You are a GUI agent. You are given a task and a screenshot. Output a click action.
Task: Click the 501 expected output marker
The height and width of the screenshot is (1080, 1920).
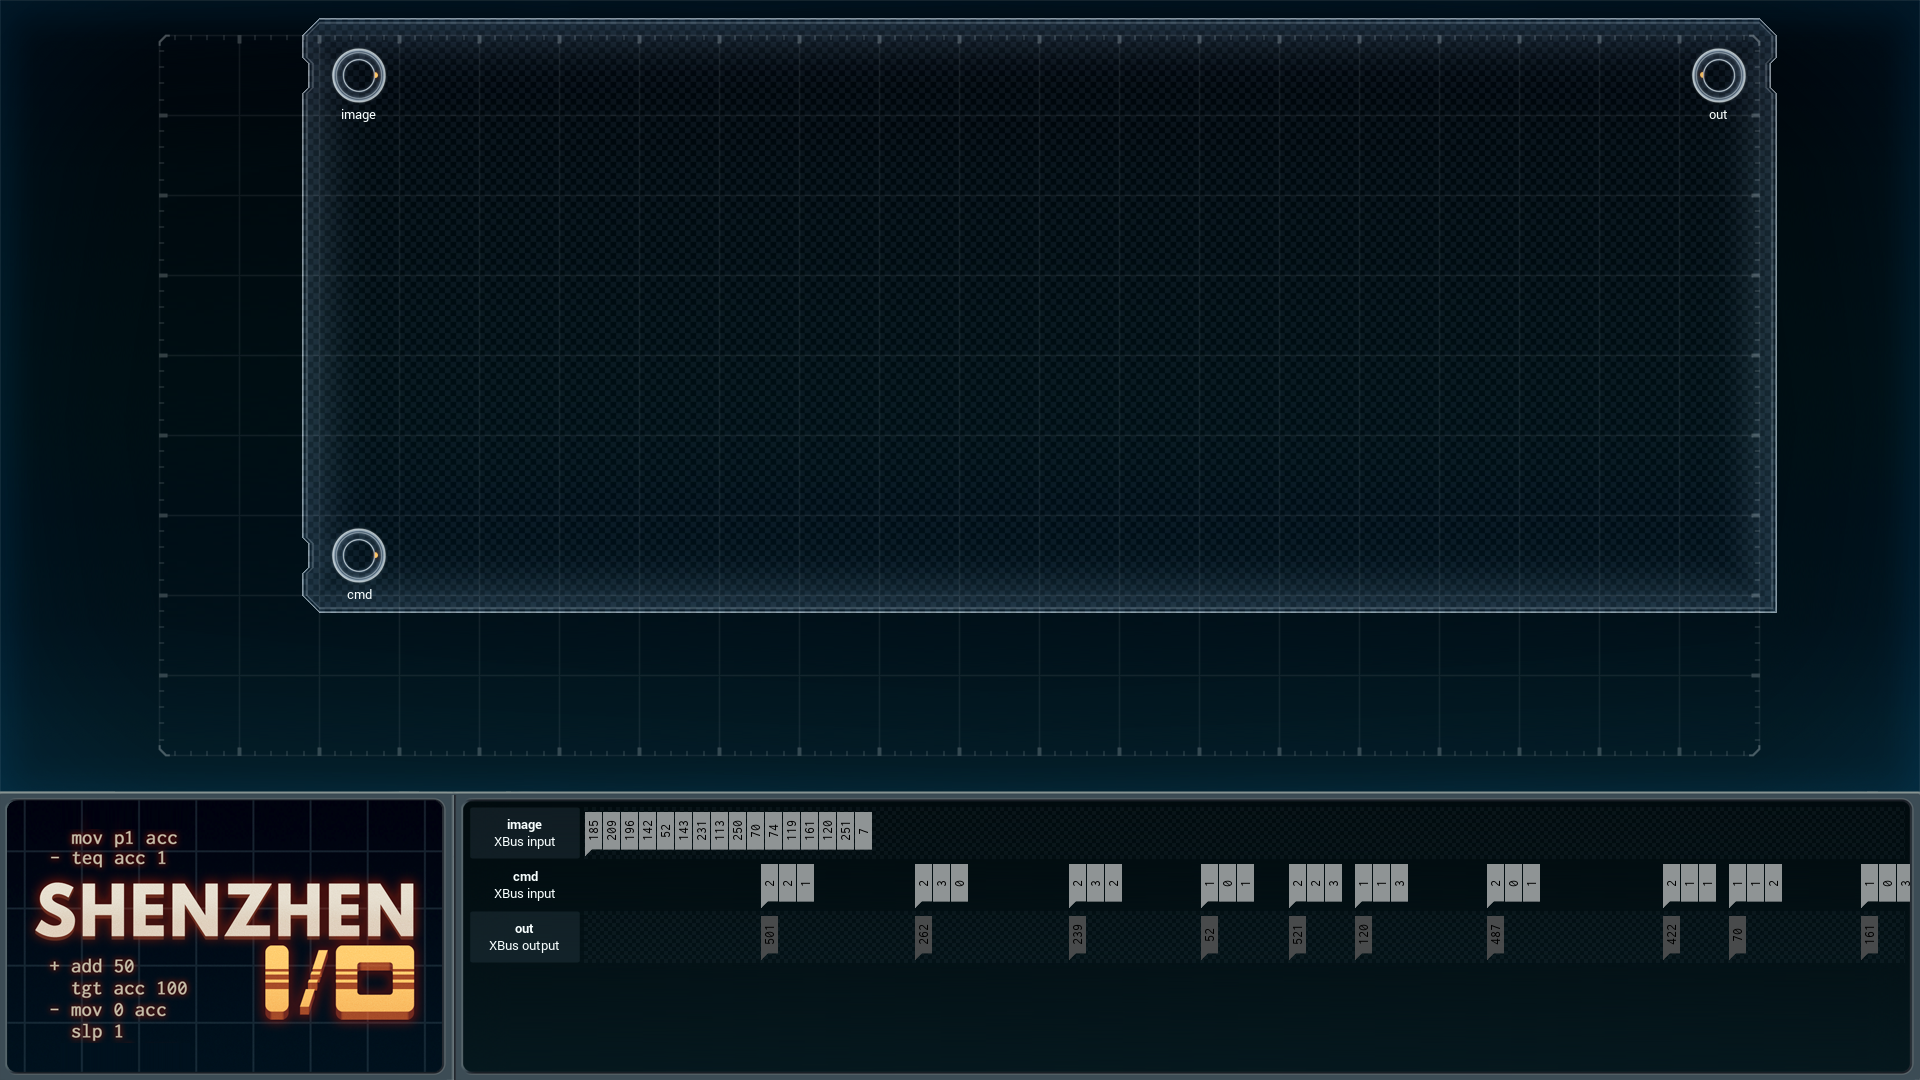tap(769, 936)
